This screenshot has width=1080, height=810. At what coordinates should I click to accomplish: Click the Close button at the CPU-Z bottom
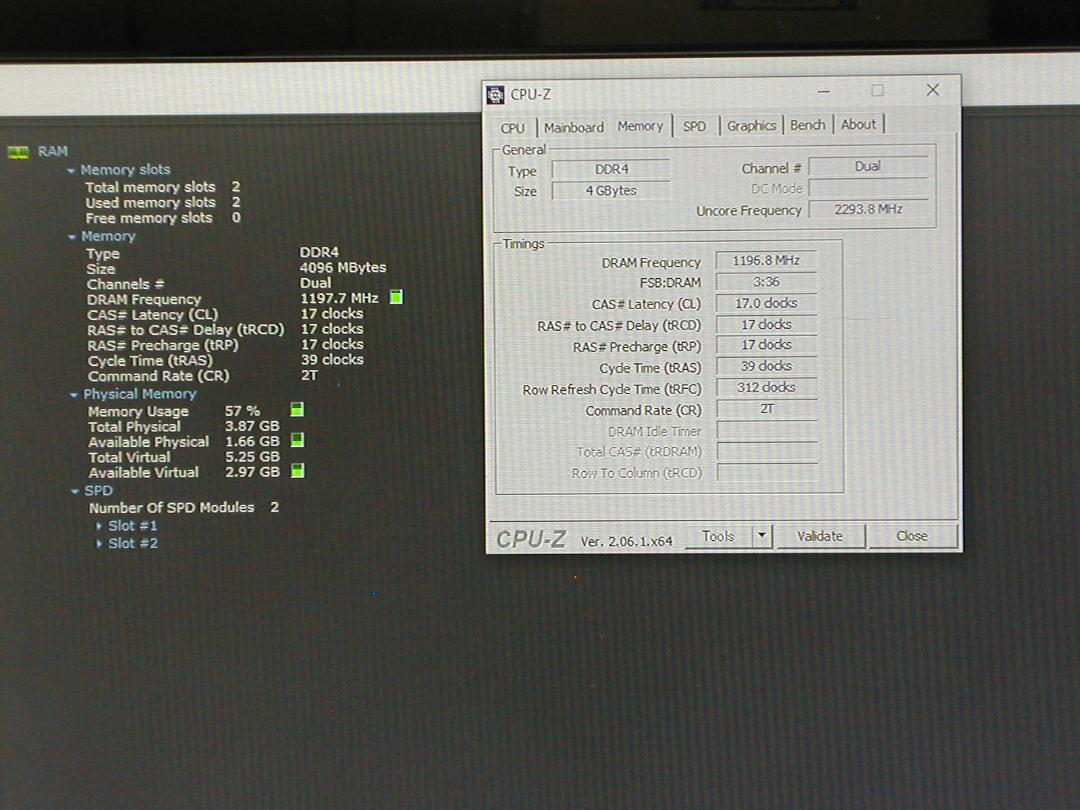pyautogui.click(x=912, y=536)
